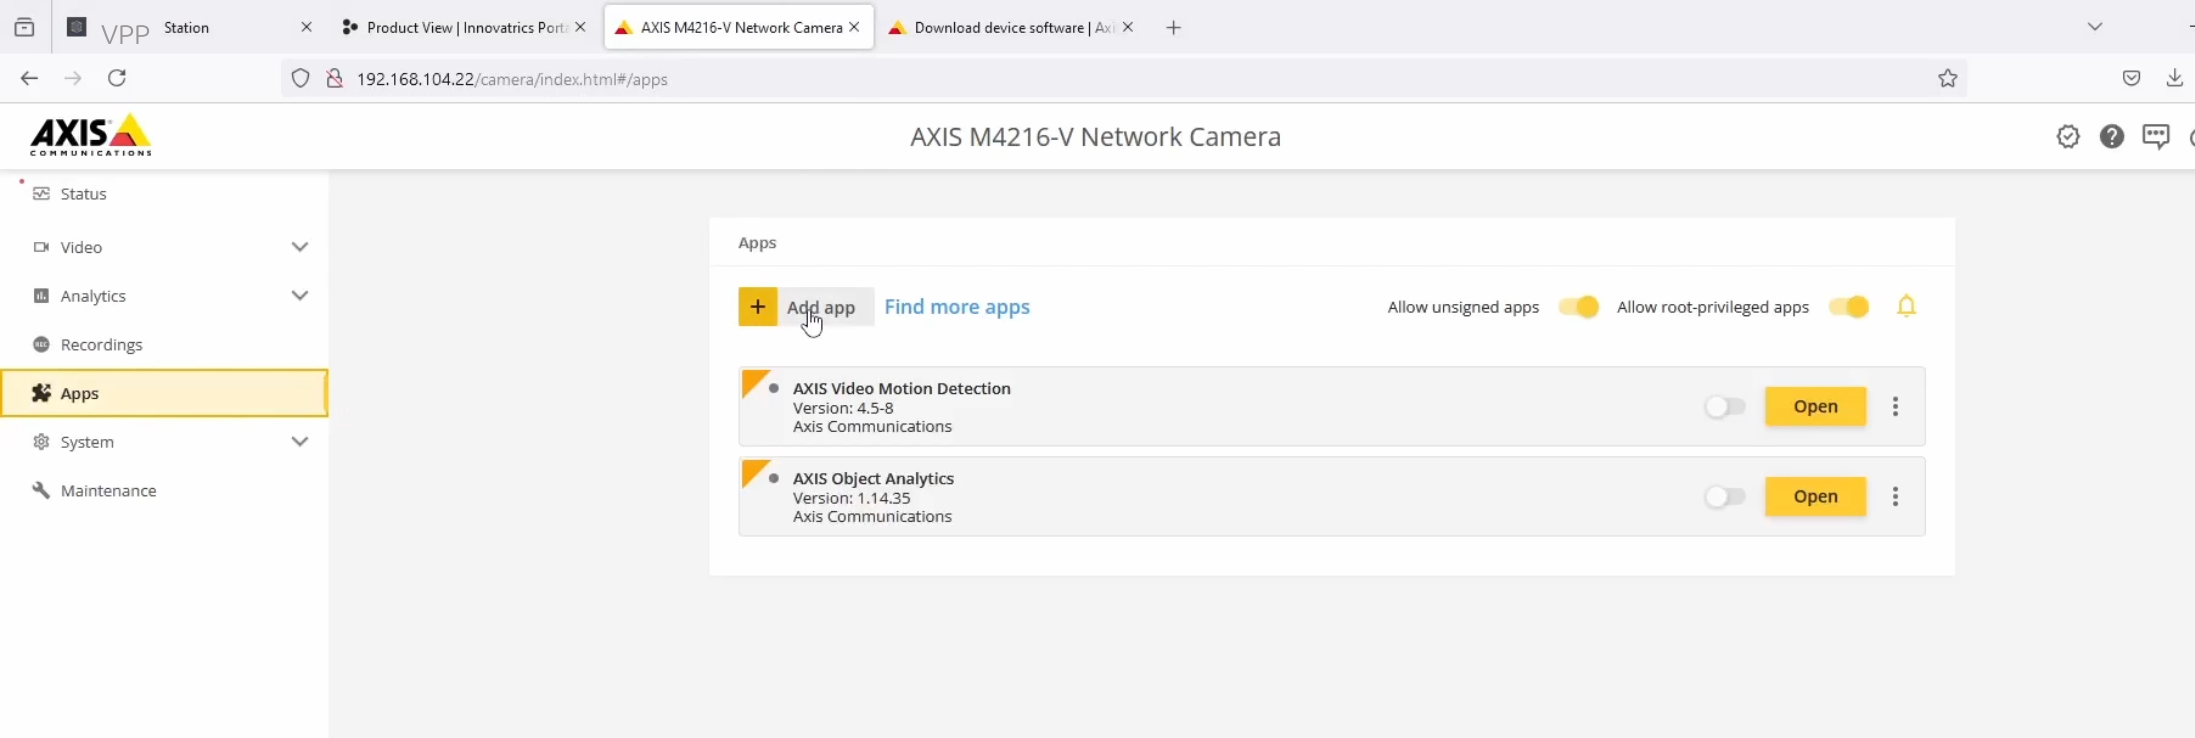Toggle Allow root-privileged apps switch
Image resolution: width=2195 pixels, height=738 pixels.
pos(1848,307)
